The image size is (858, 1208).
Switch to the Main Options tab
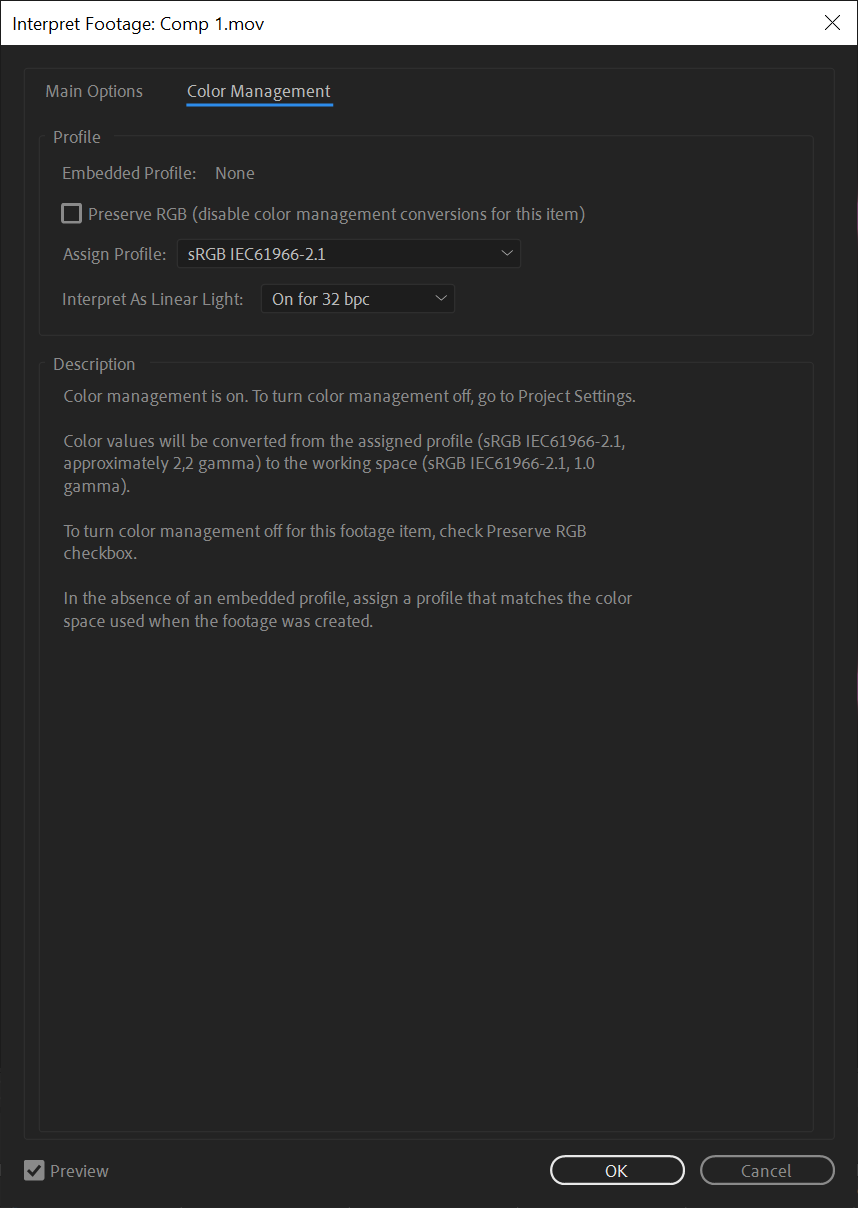93,91
